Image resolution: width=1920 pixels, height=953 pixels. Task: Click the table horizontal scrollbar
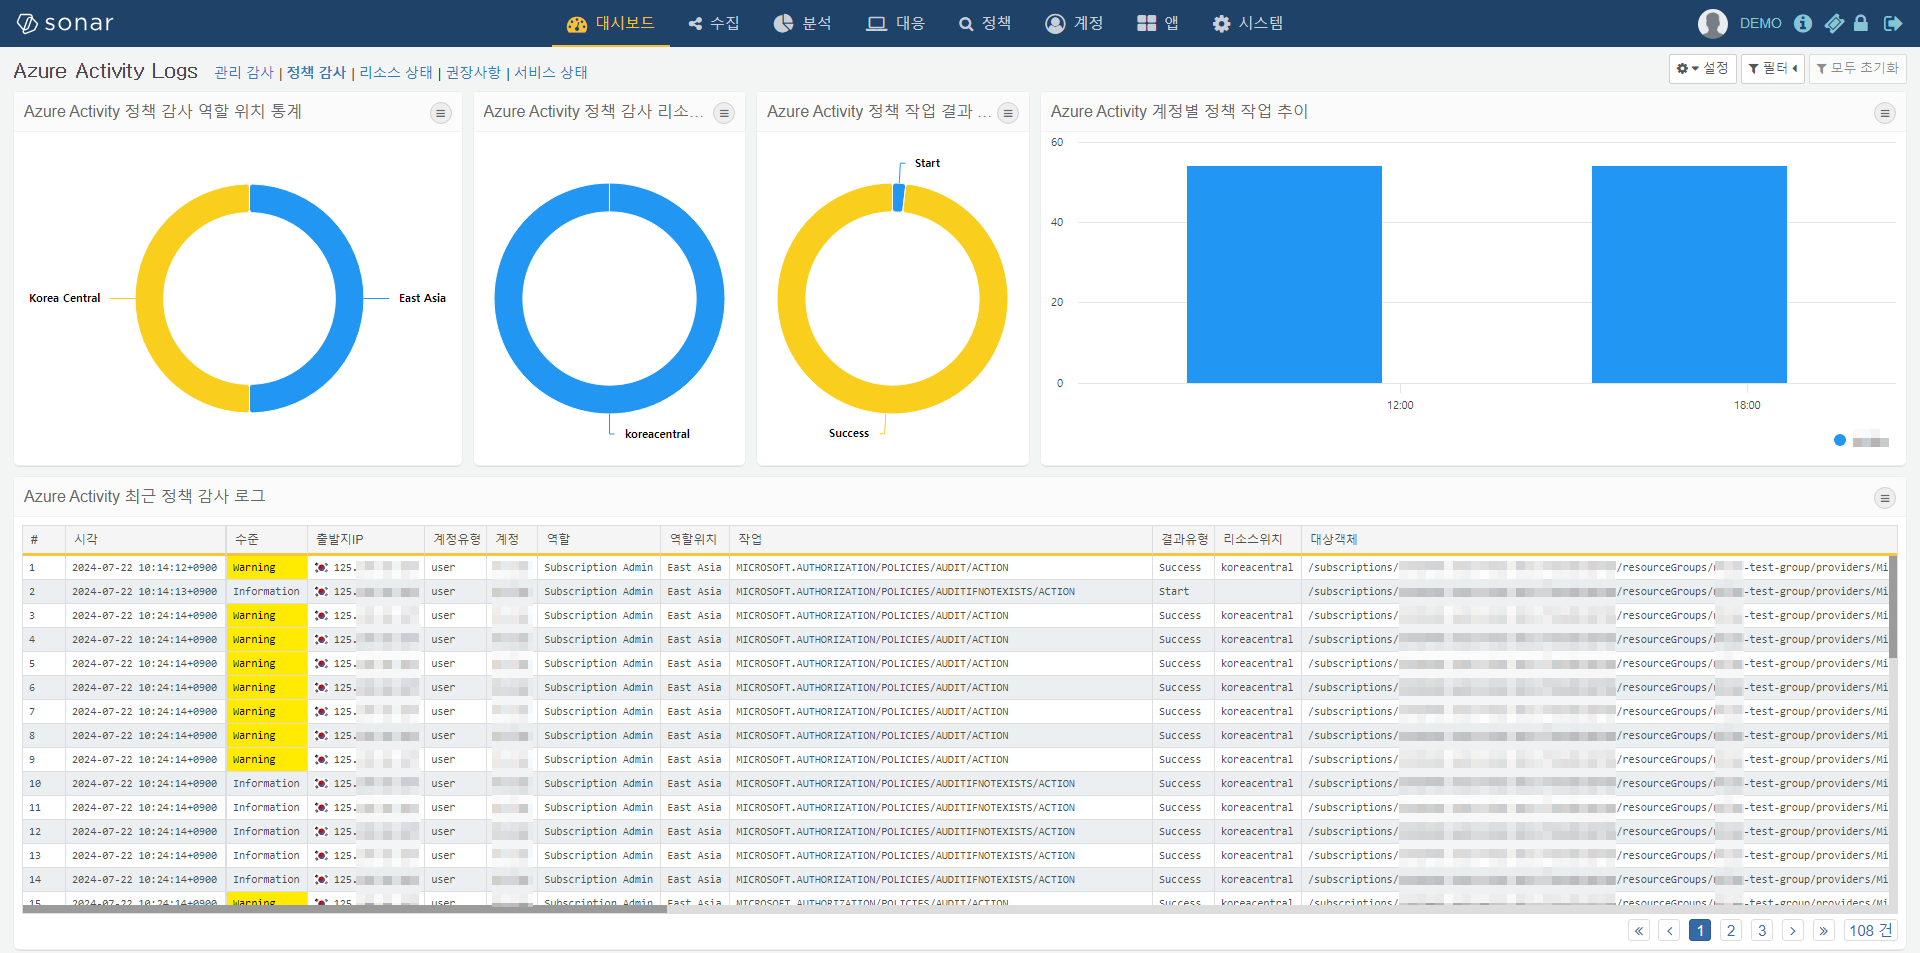[345, 909]
